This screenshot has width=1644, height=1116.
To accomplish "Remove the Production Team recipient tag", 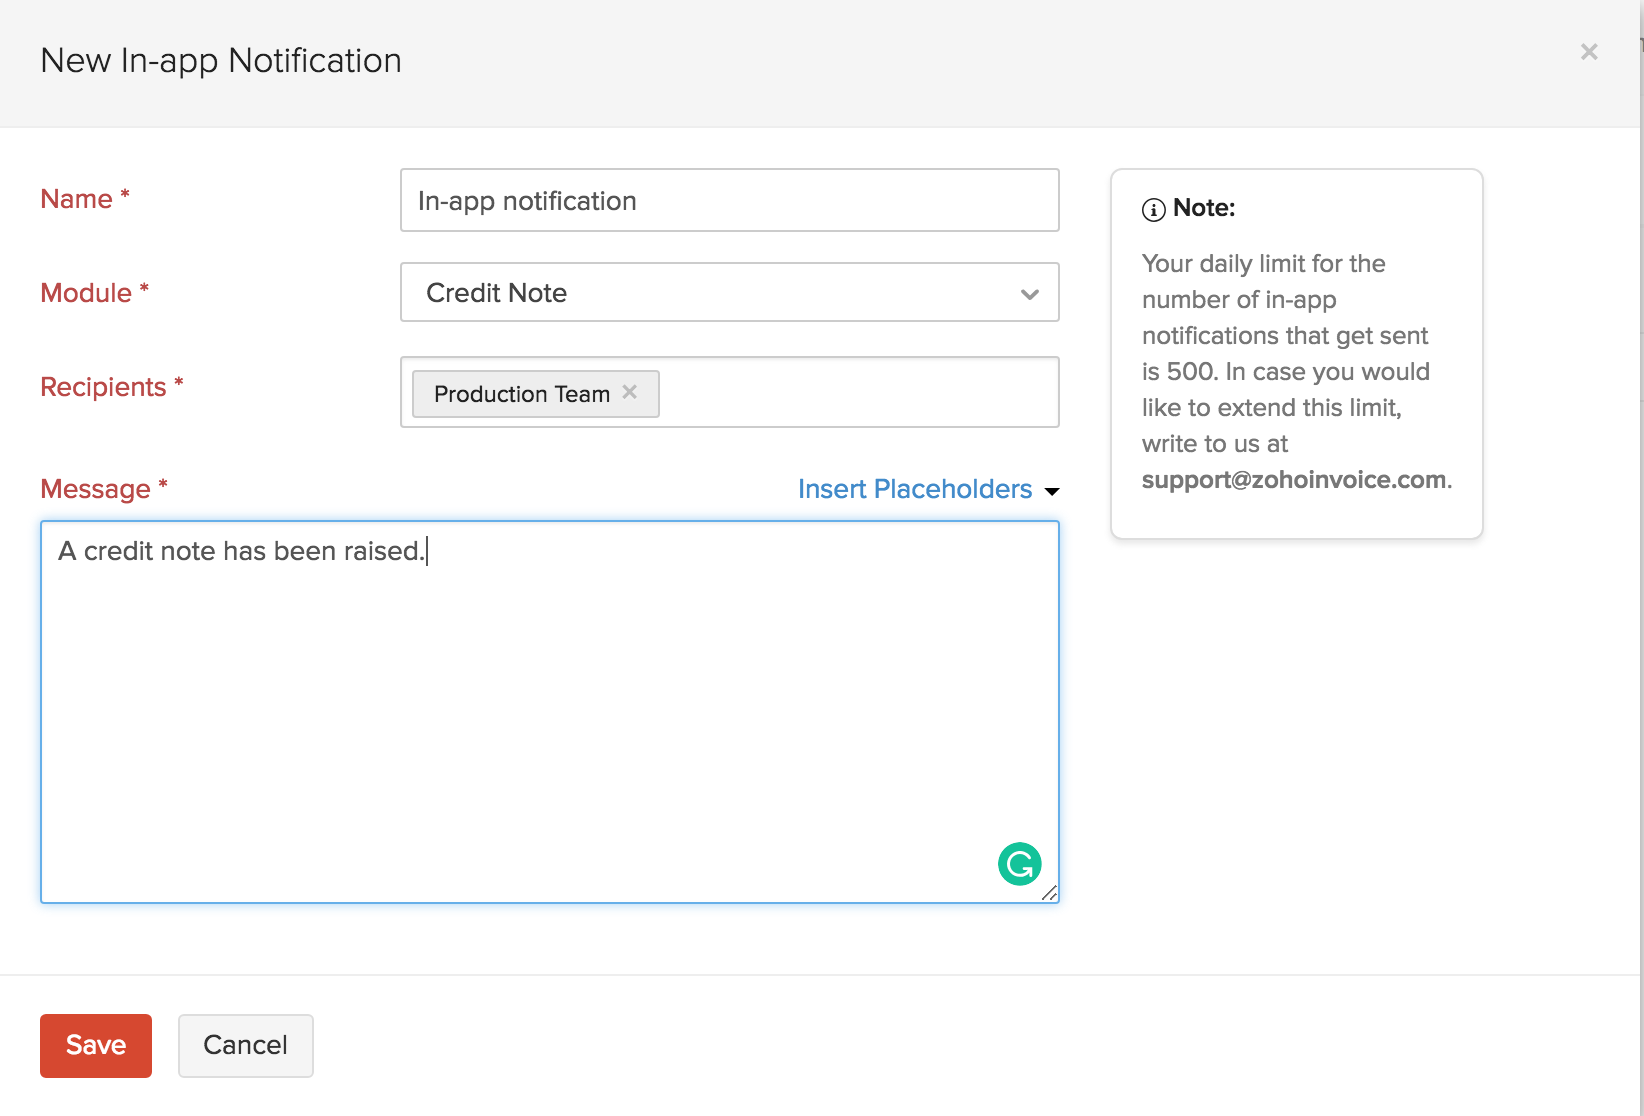I will [630, 392].
